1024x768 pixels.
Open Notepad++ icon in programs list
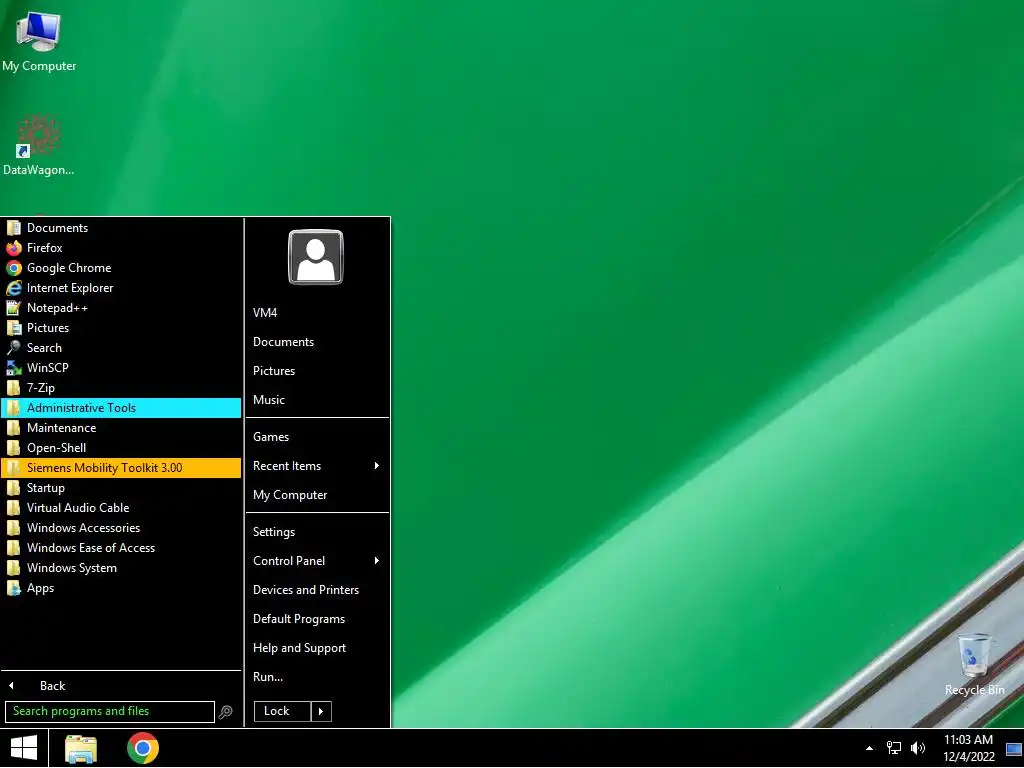point(14,308)
